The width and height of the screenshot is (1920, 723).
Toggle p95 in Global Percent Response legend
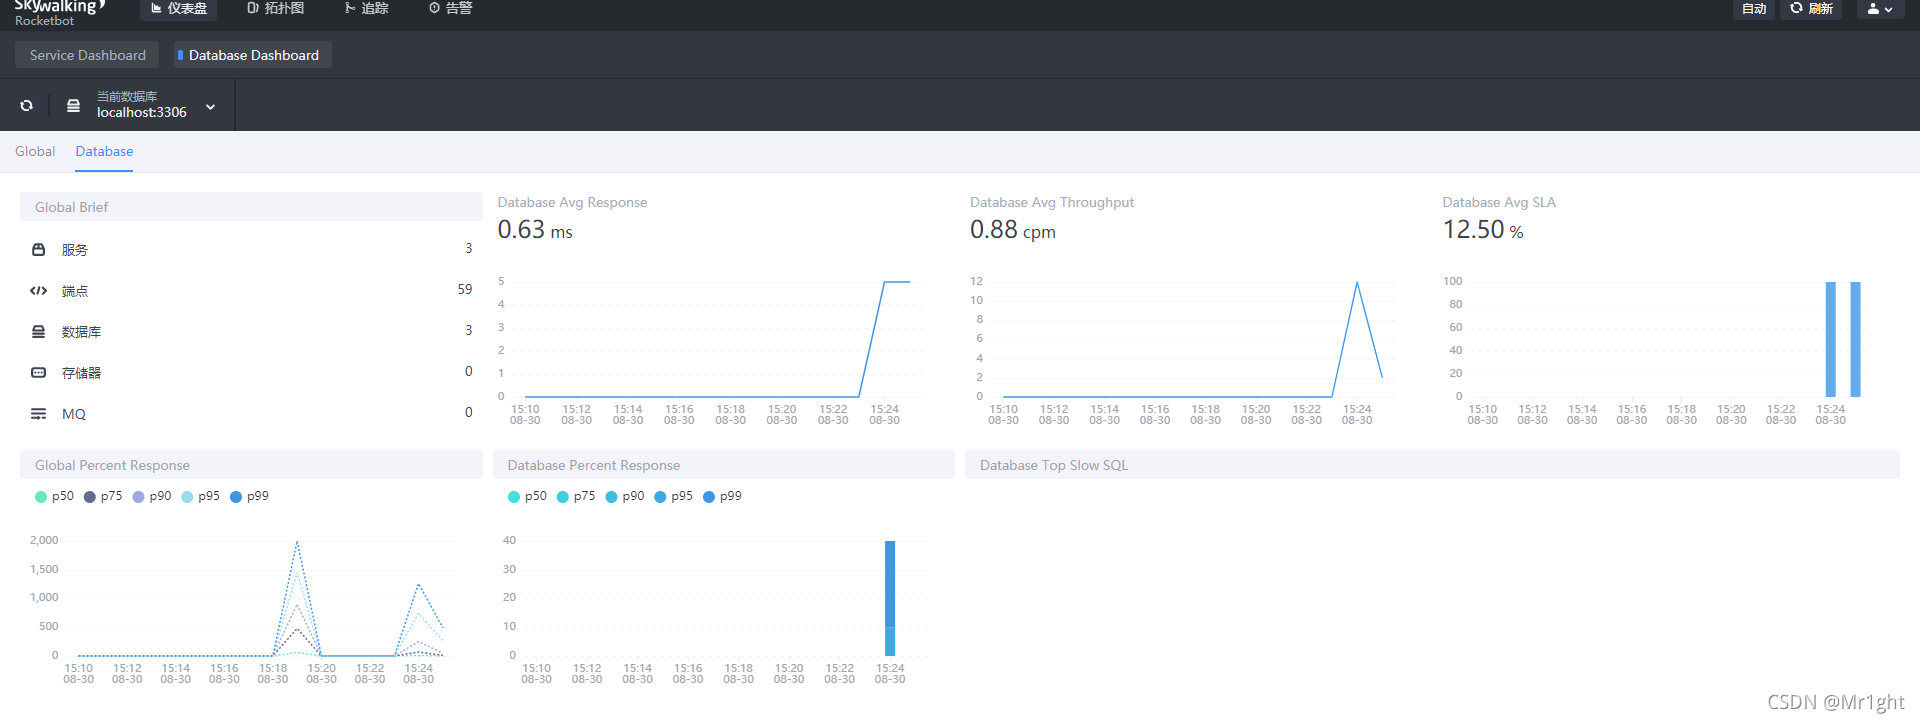pos(200,496)
